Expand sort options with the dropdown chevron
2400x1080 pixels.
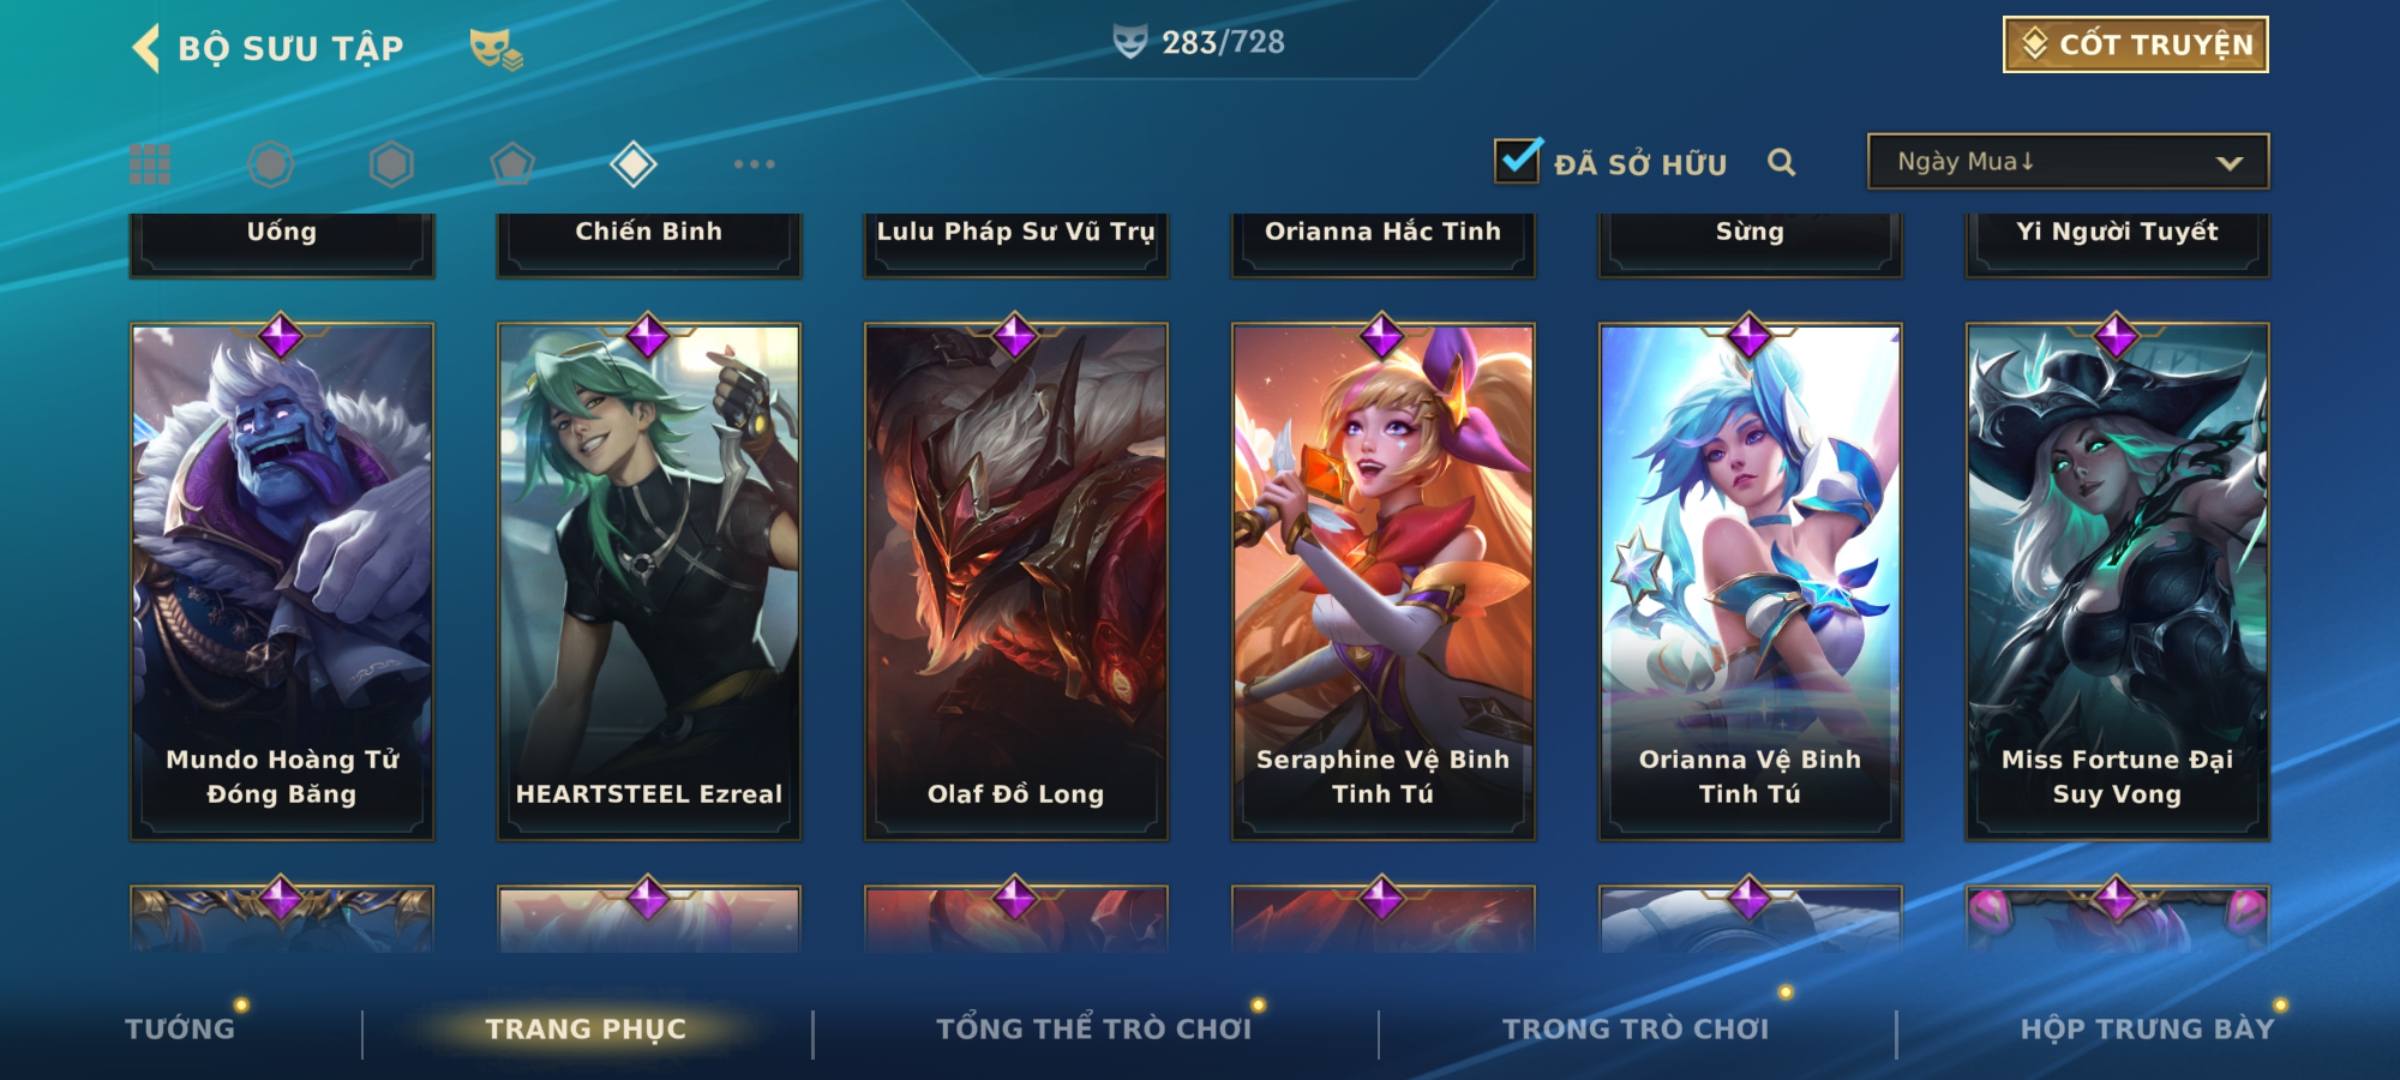click(2229, 163)
